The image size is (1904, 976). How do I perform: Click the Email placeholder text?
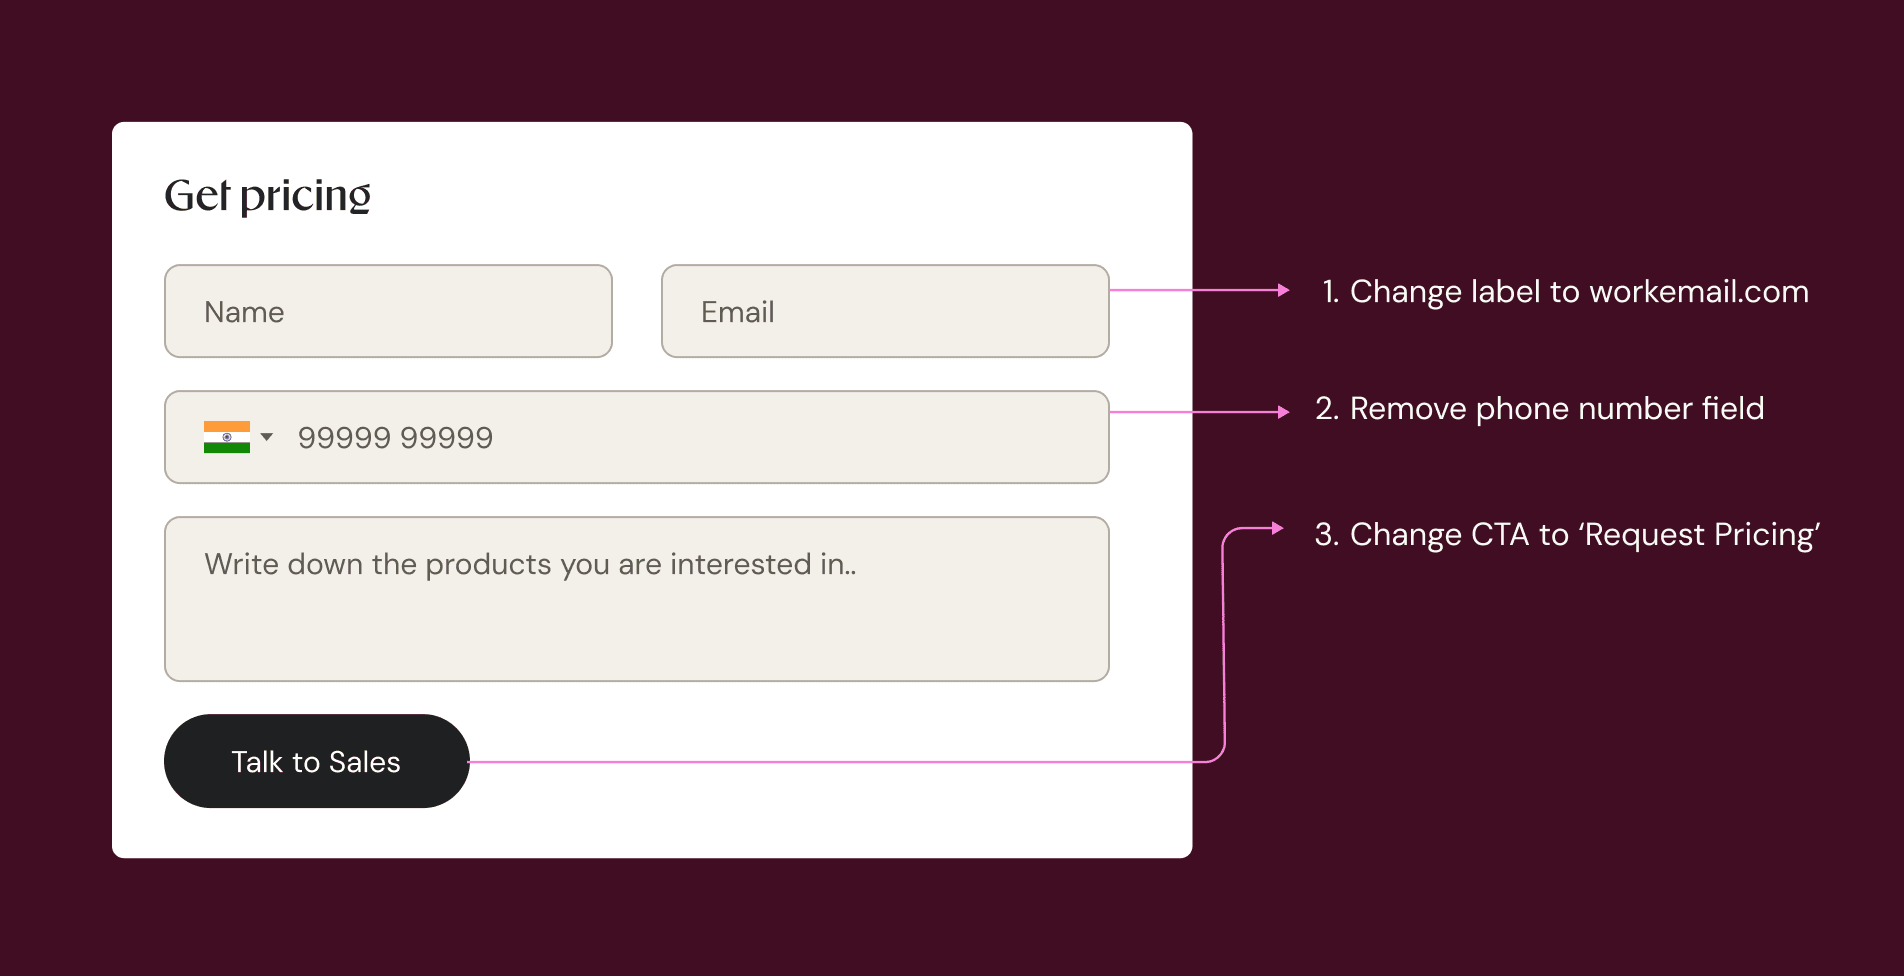tap(738, 312)
